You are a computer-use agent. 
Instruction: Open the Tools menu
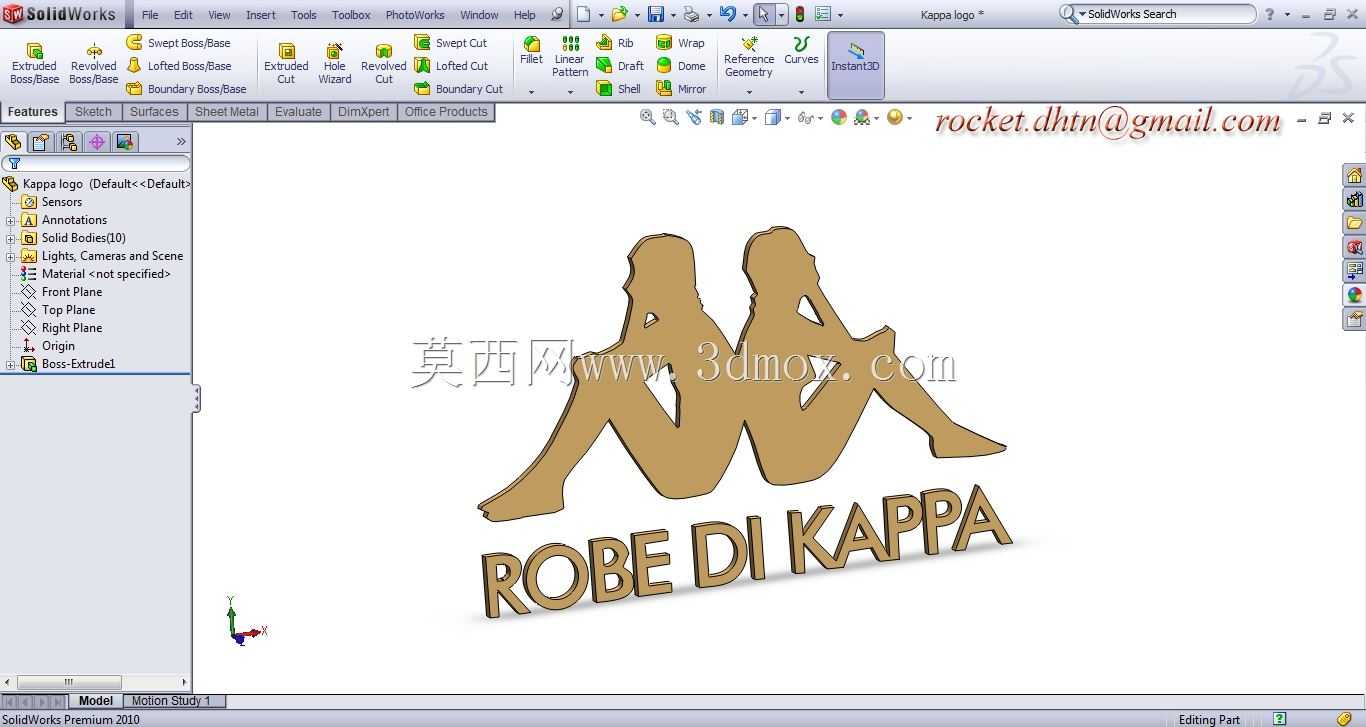tap(304, 15)
